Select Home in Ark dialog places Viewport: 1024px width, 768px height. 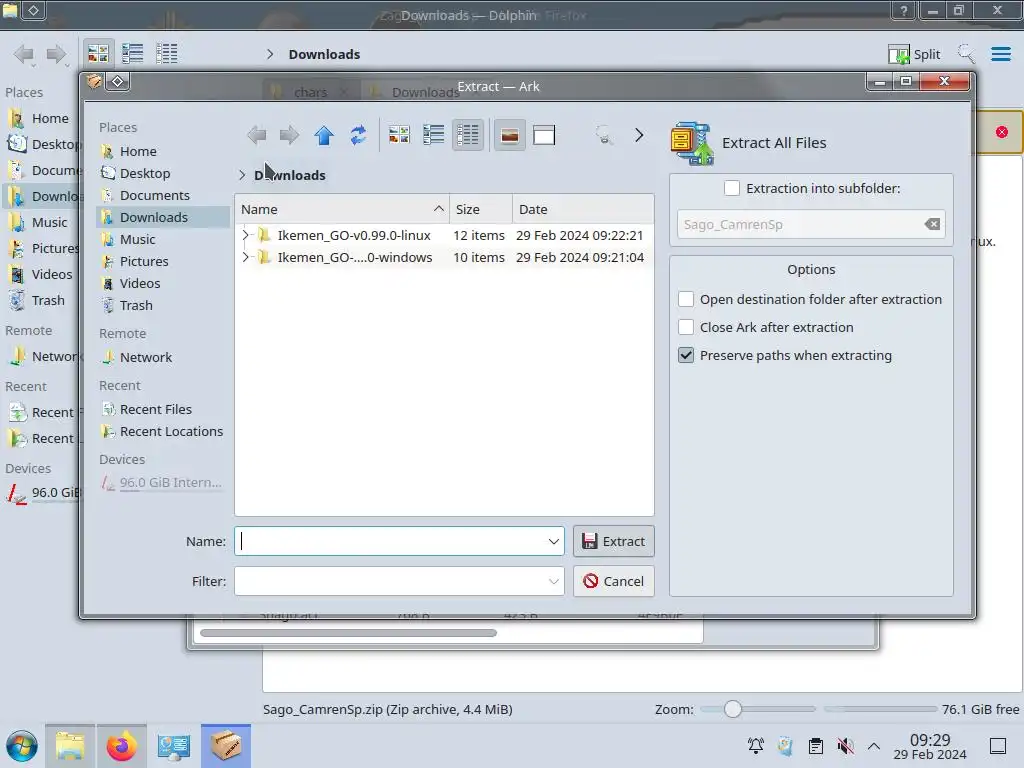(x=163, y=152)
